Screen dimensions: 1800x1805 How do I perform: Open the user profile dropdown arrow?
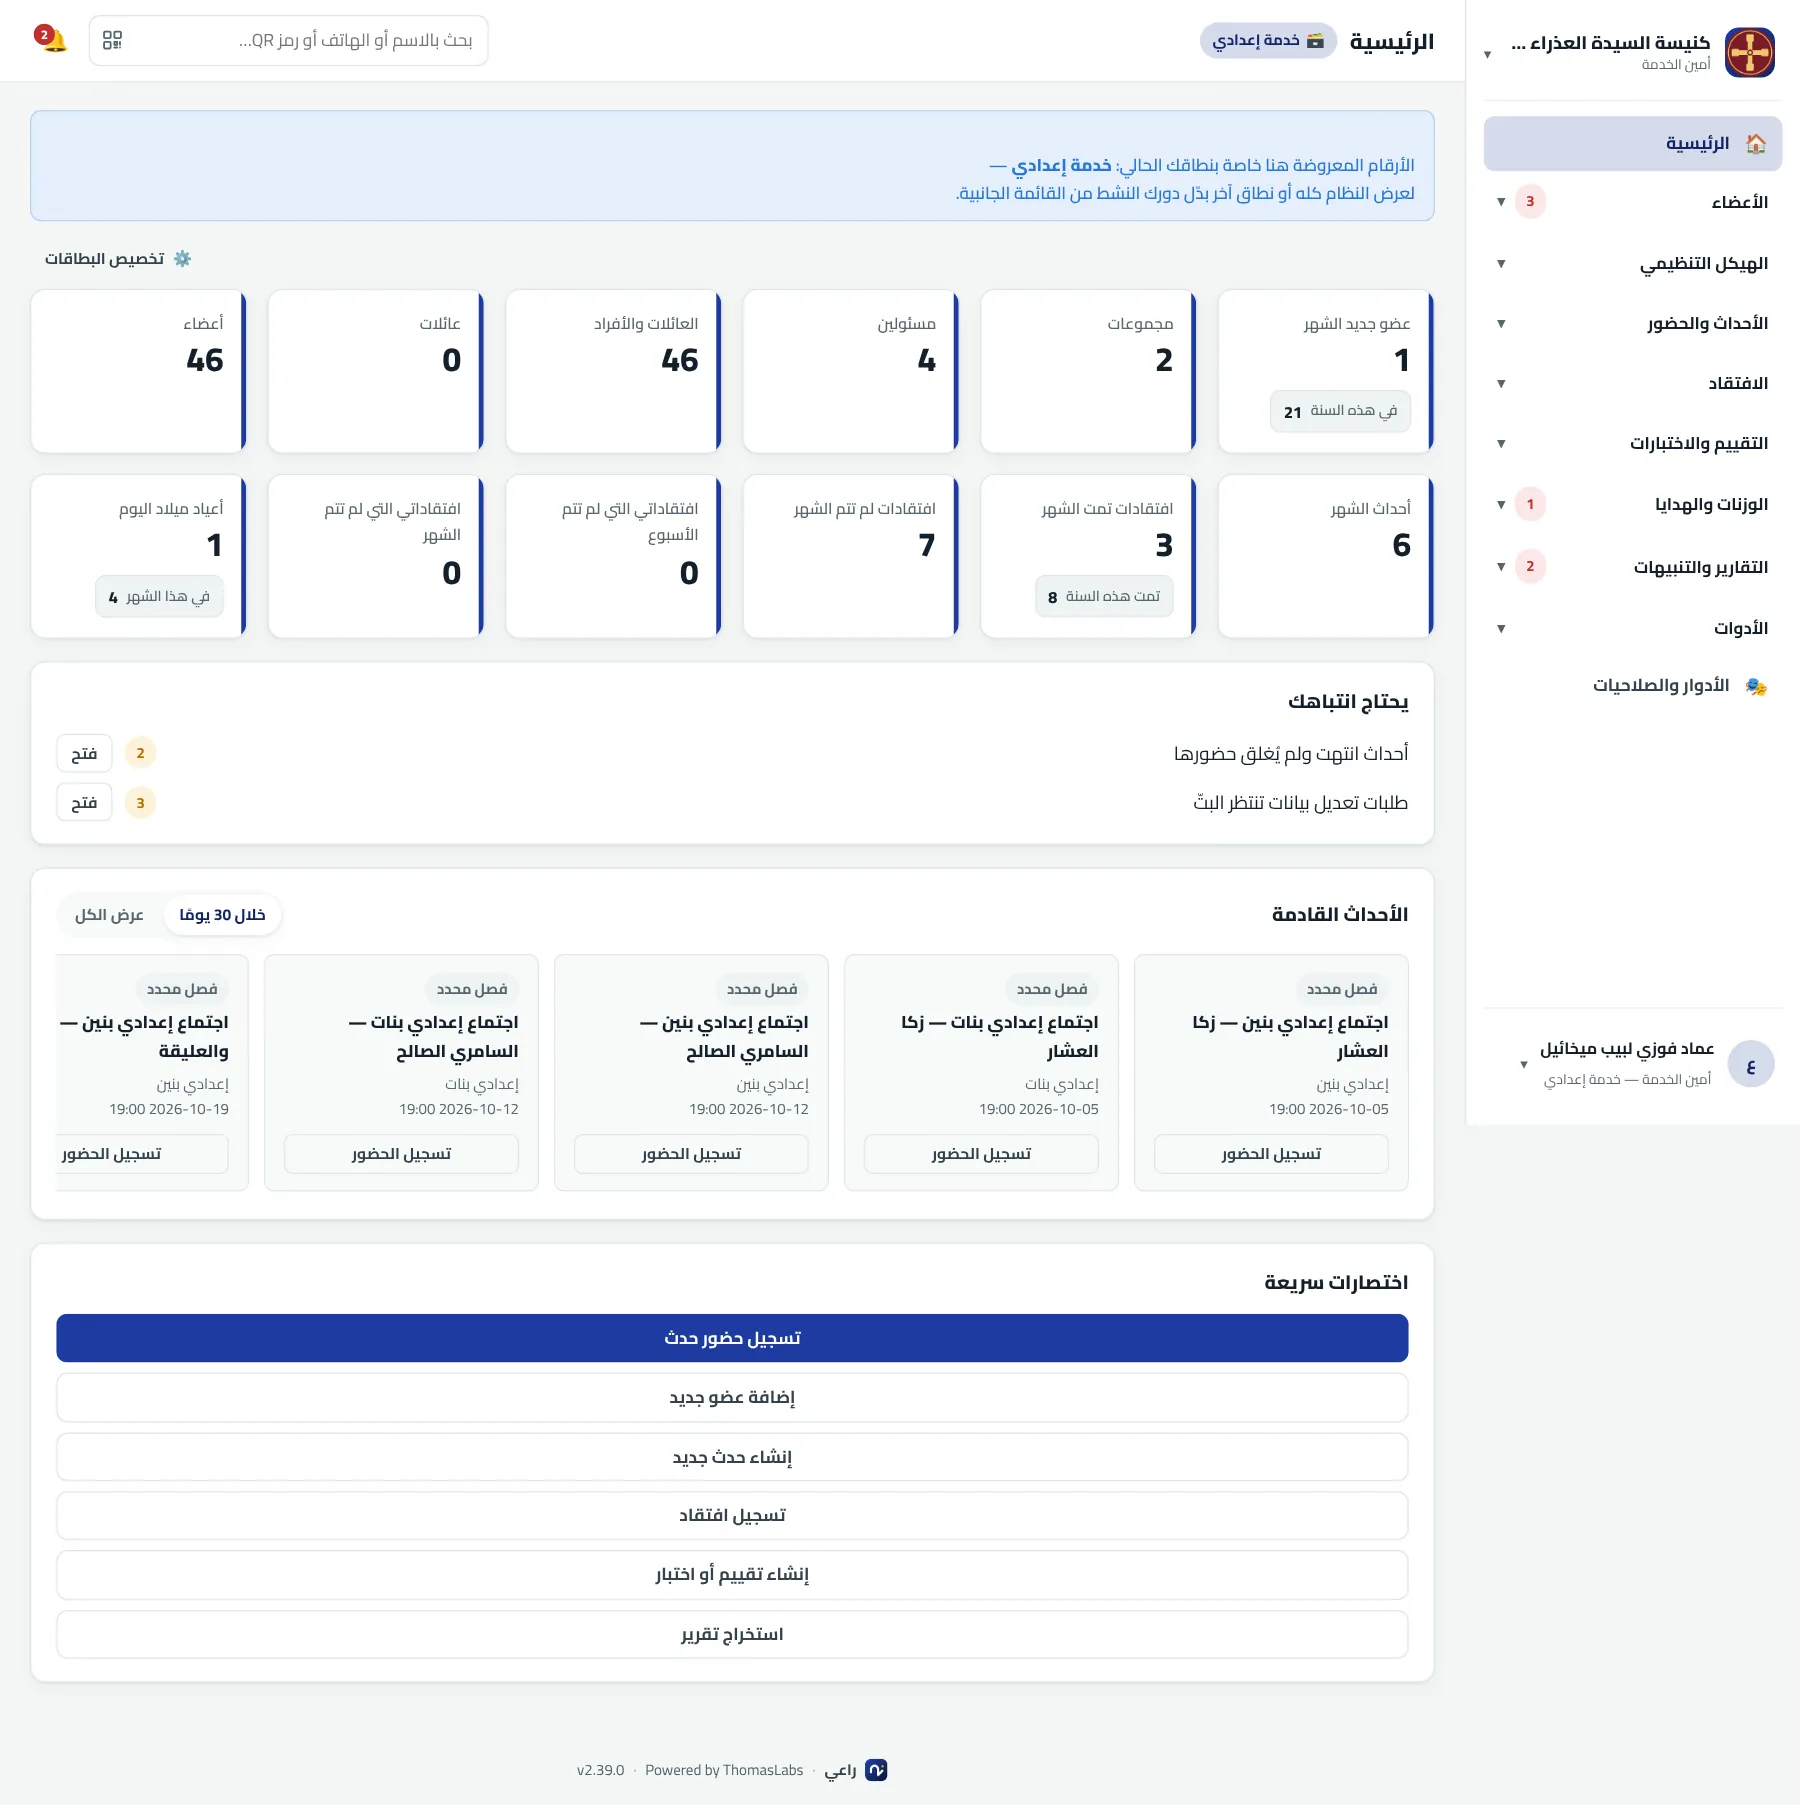click(x=1523, y=1065)
